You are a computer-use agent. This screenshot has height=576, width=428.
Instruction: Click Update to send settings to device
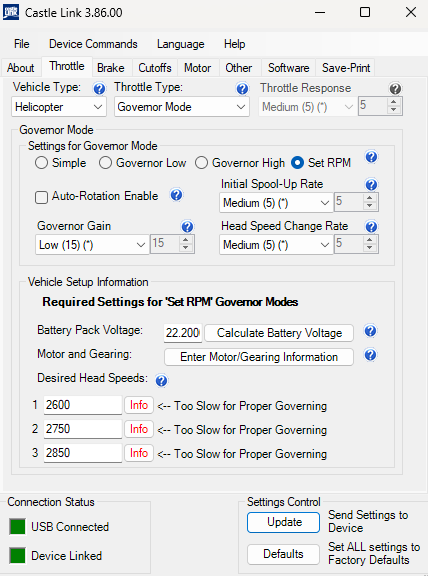(284, 522)
